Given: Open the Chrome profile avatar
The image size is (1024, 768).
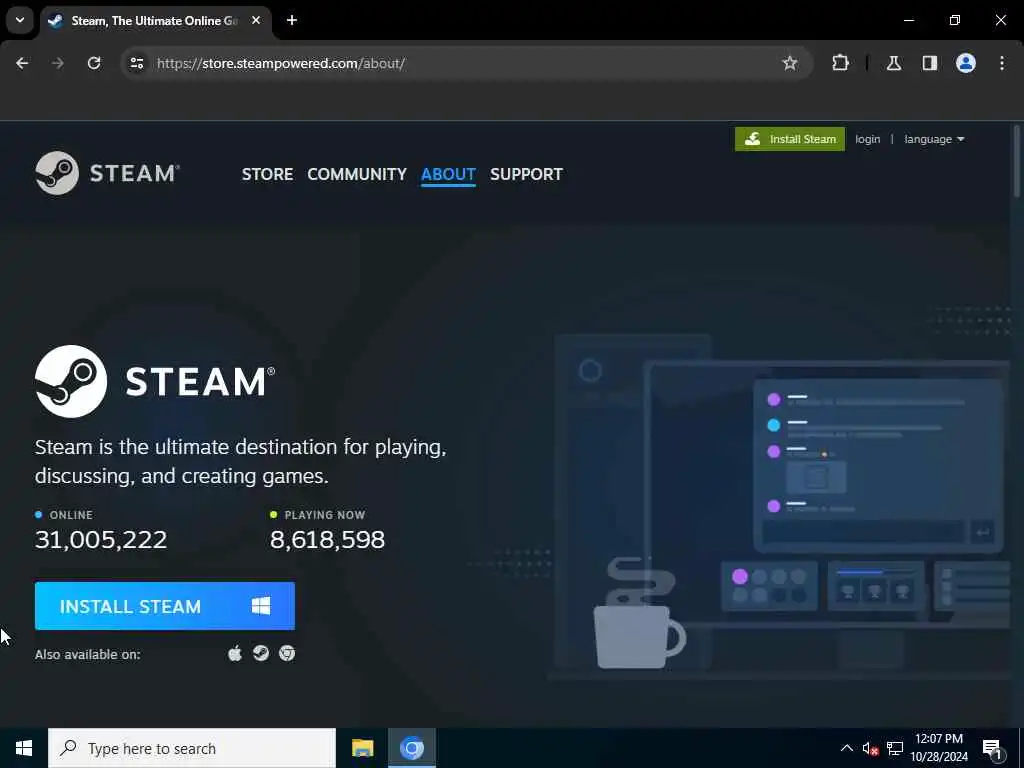Looking at the screenshot, I should coord(966,63).
